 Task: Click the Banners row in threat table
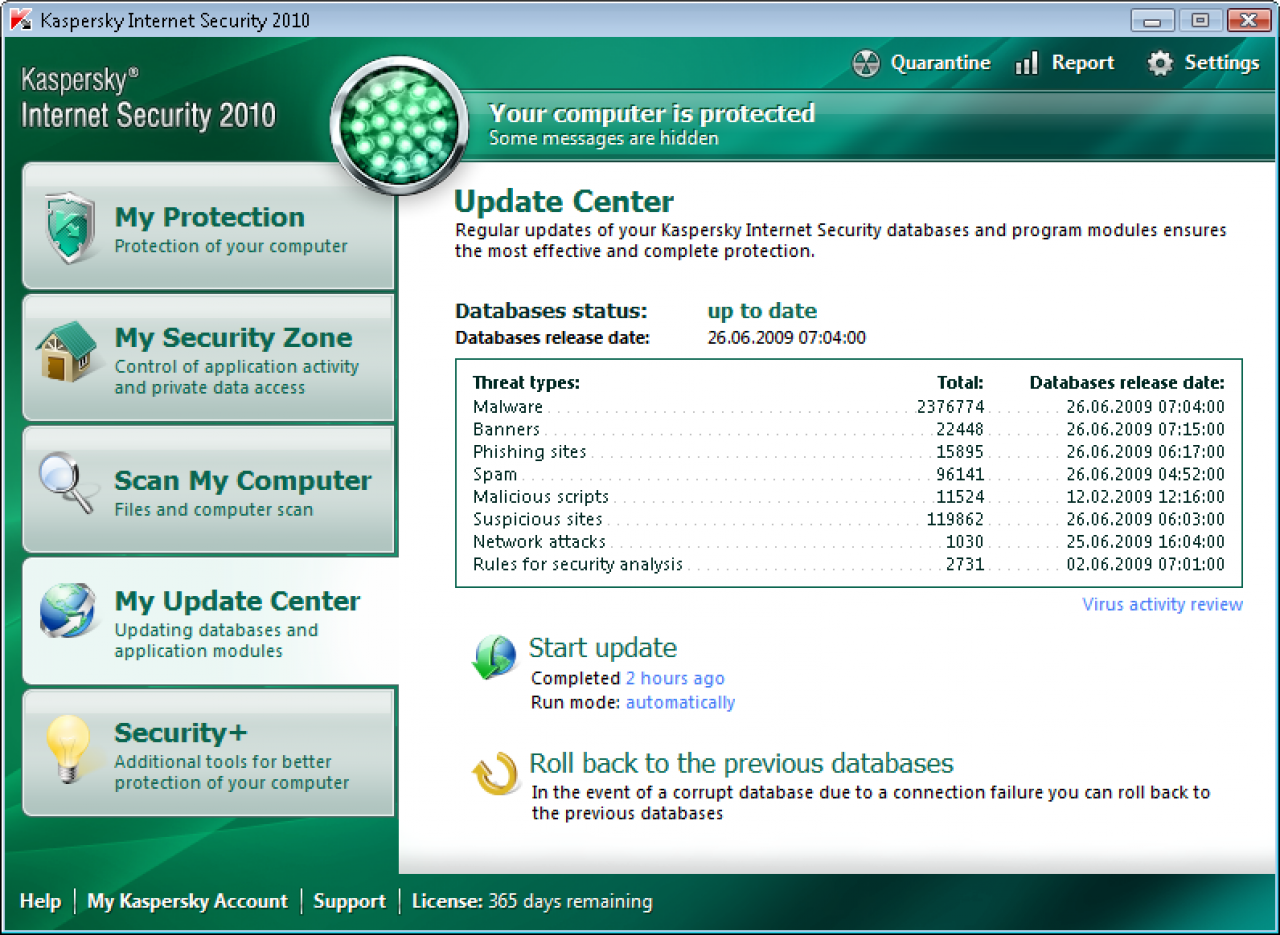(849, 429)
